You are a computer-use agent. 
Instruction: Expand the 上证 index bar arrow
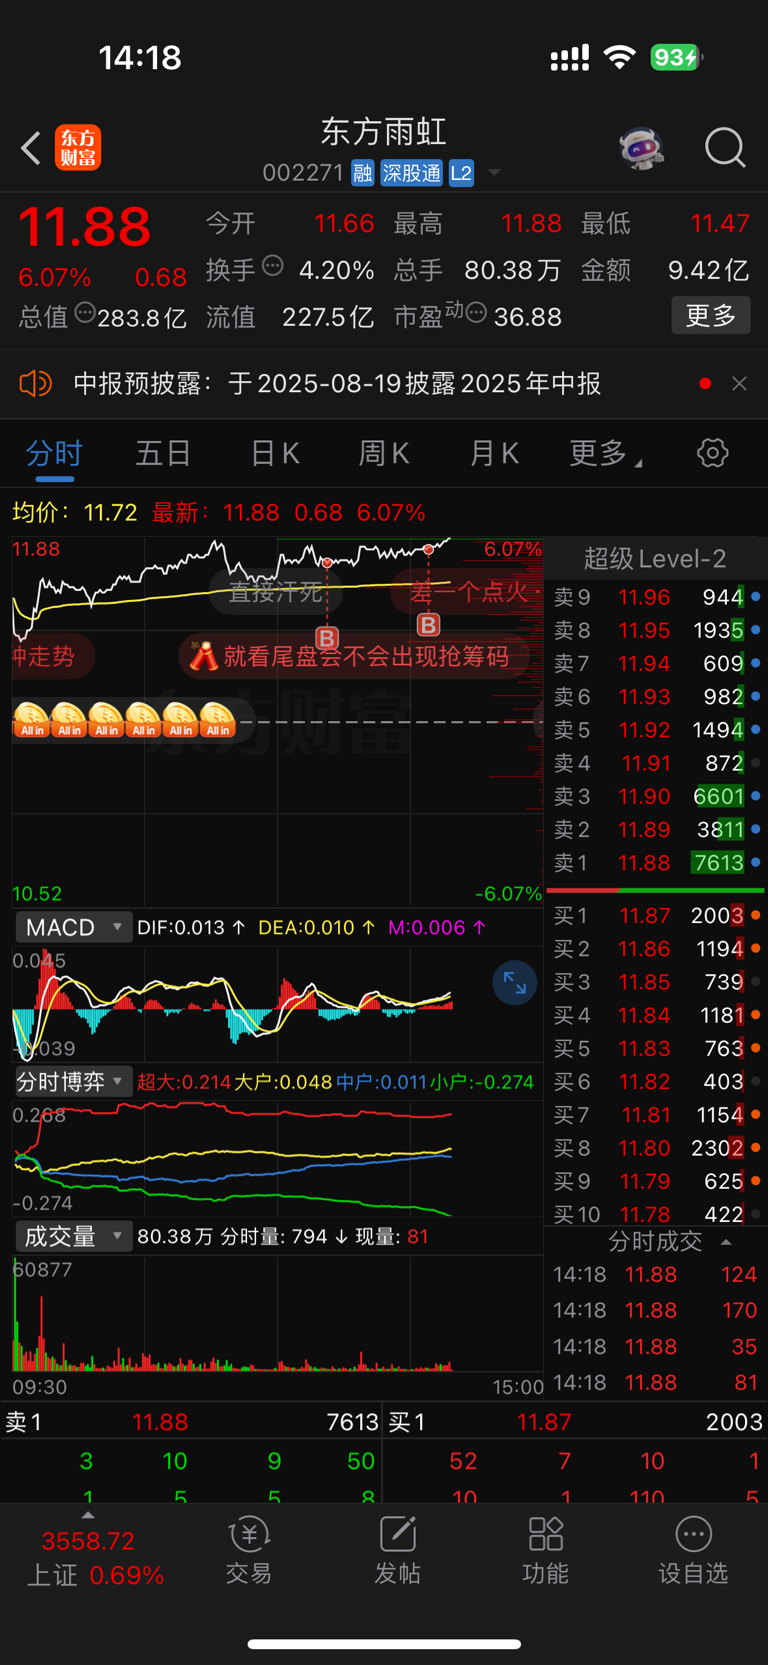click(88, 1515)
